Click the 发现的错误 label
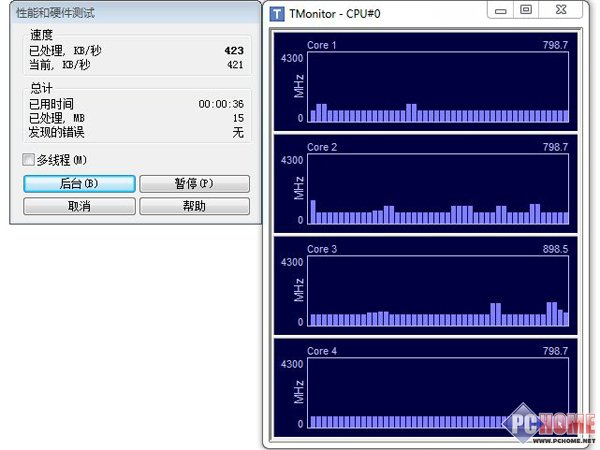Image resolution: width=600 pixels, height=450 pixels. (x=57, y=132)
